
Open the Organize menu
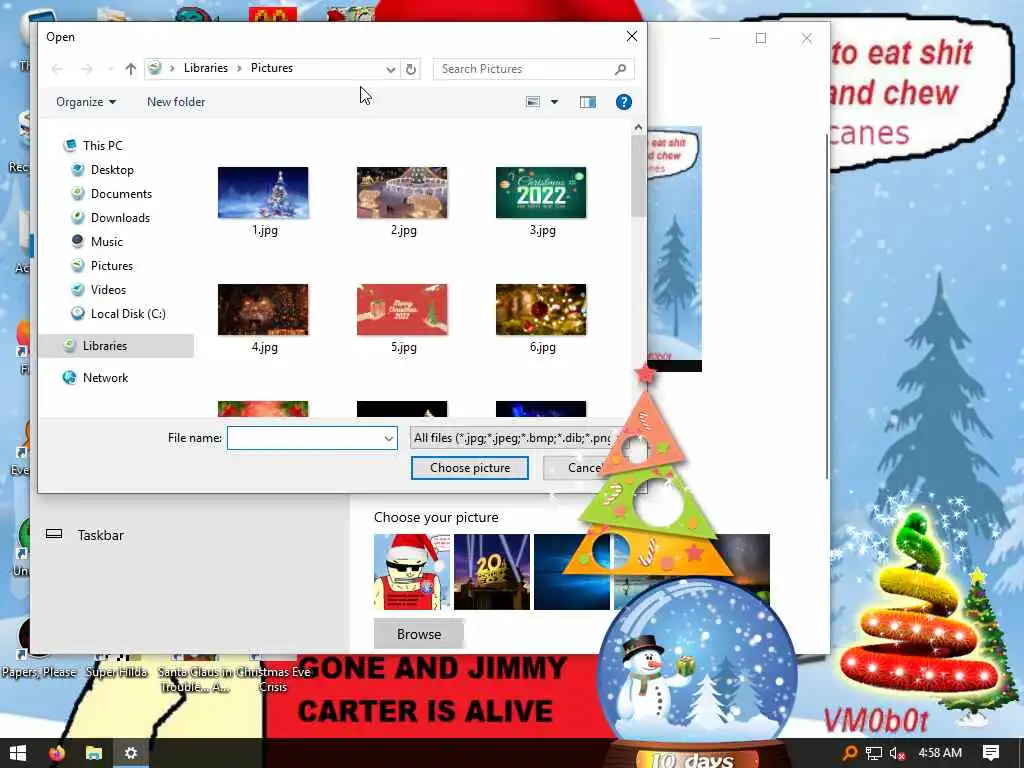[86, 102]
